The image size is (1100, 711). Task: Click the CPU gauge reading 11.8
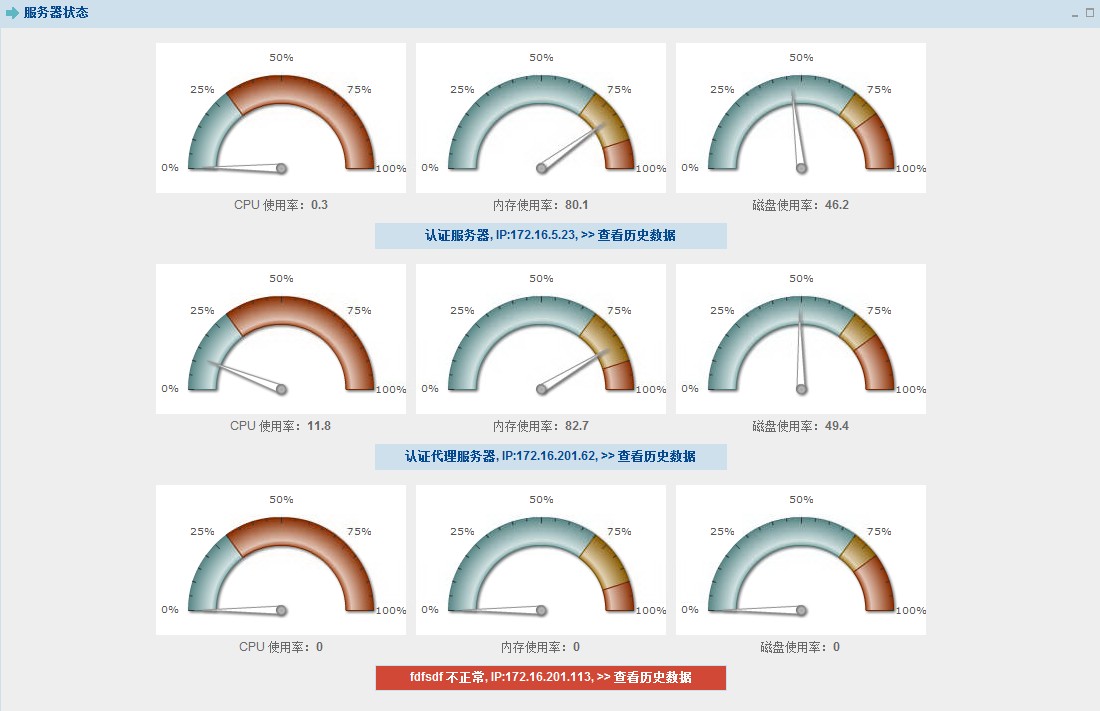coord(281,339)
